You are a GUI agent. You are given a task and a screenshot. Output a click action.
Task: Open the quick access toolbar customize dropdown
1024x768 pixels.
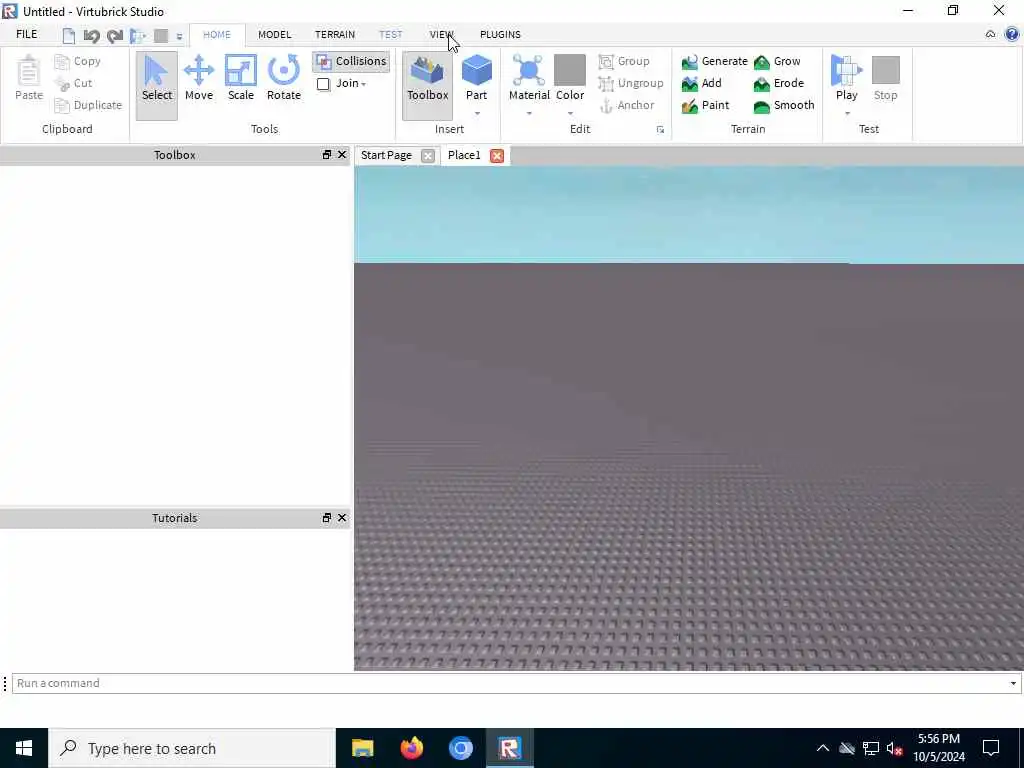point(179,37)
